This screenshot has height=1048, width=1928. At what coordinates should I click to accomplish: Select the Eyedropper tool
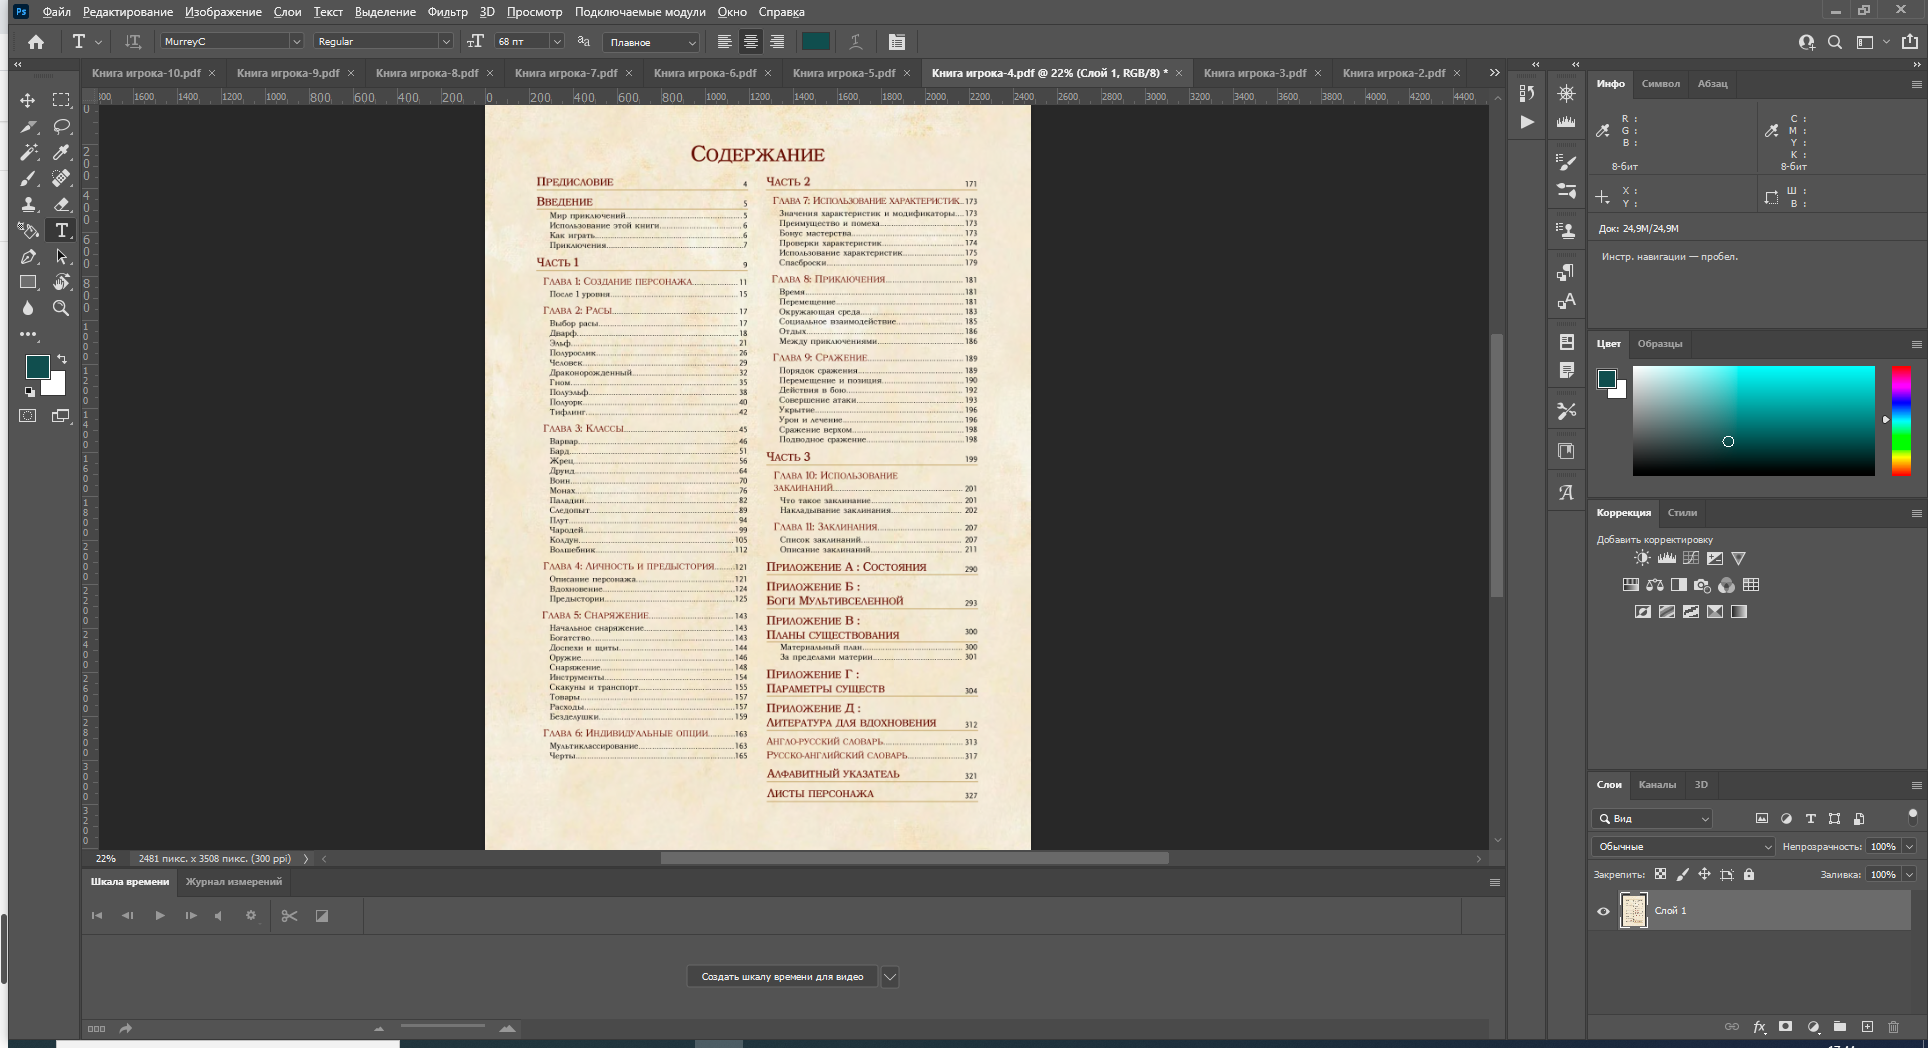click(61, 152)
